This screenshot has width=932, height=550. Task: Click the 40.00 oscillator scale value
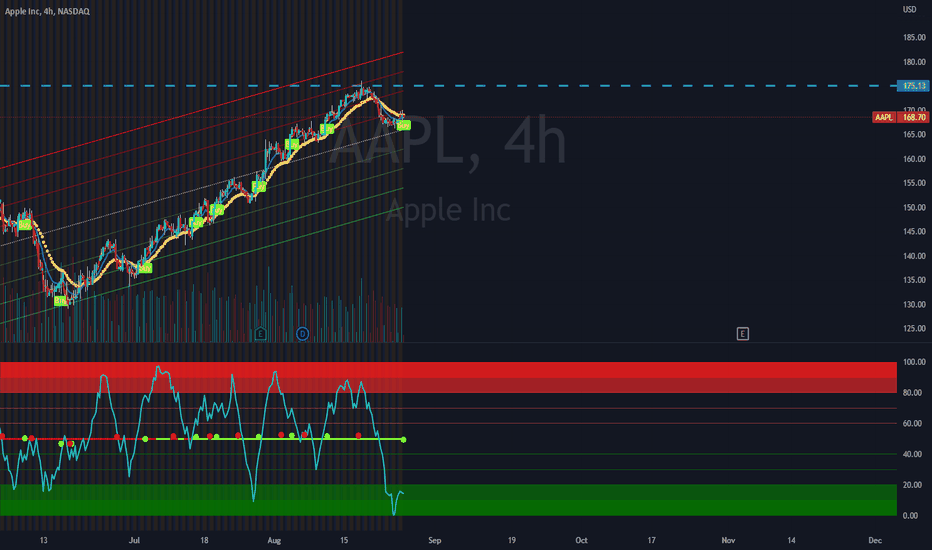click(914, 454)
